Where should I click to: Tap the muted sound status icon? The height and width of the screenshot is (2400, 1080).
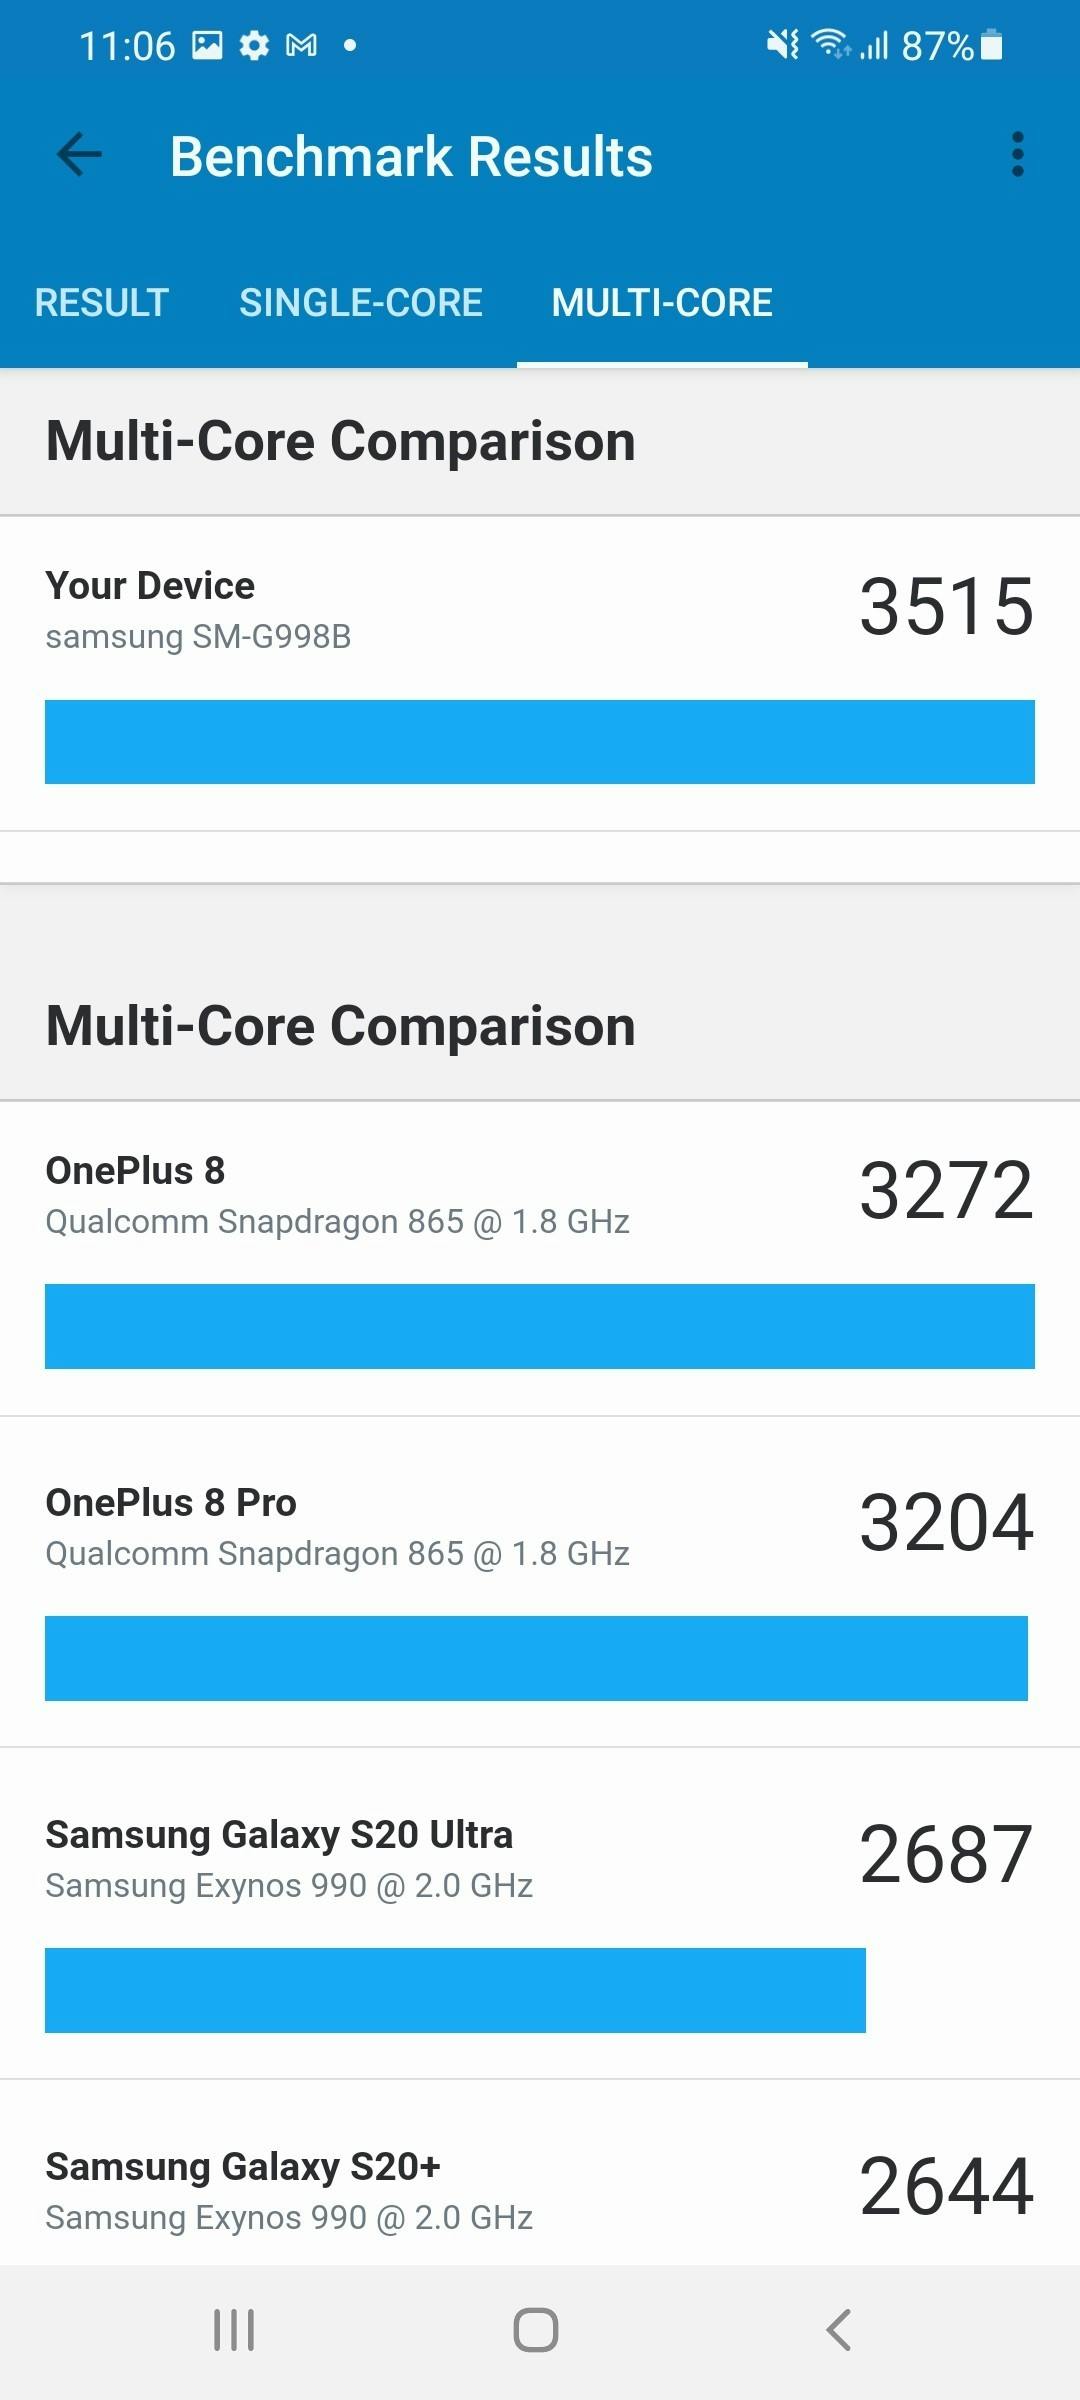point(782,45)
